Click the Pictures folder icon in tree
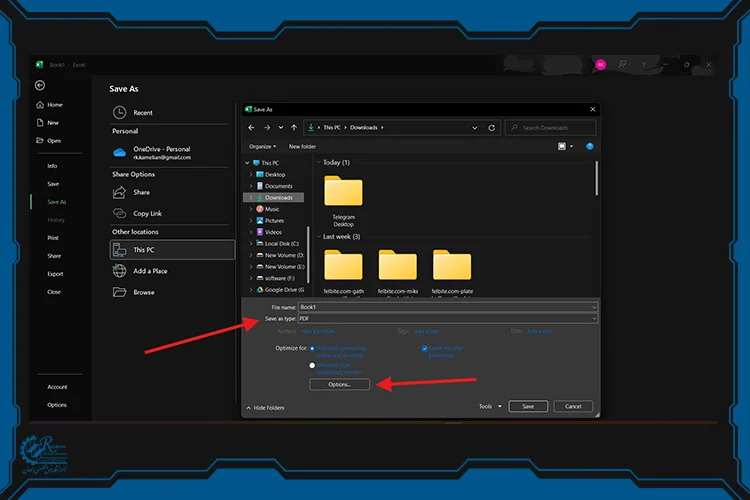Viewport: 750px width, 500px height. point(260,221)
